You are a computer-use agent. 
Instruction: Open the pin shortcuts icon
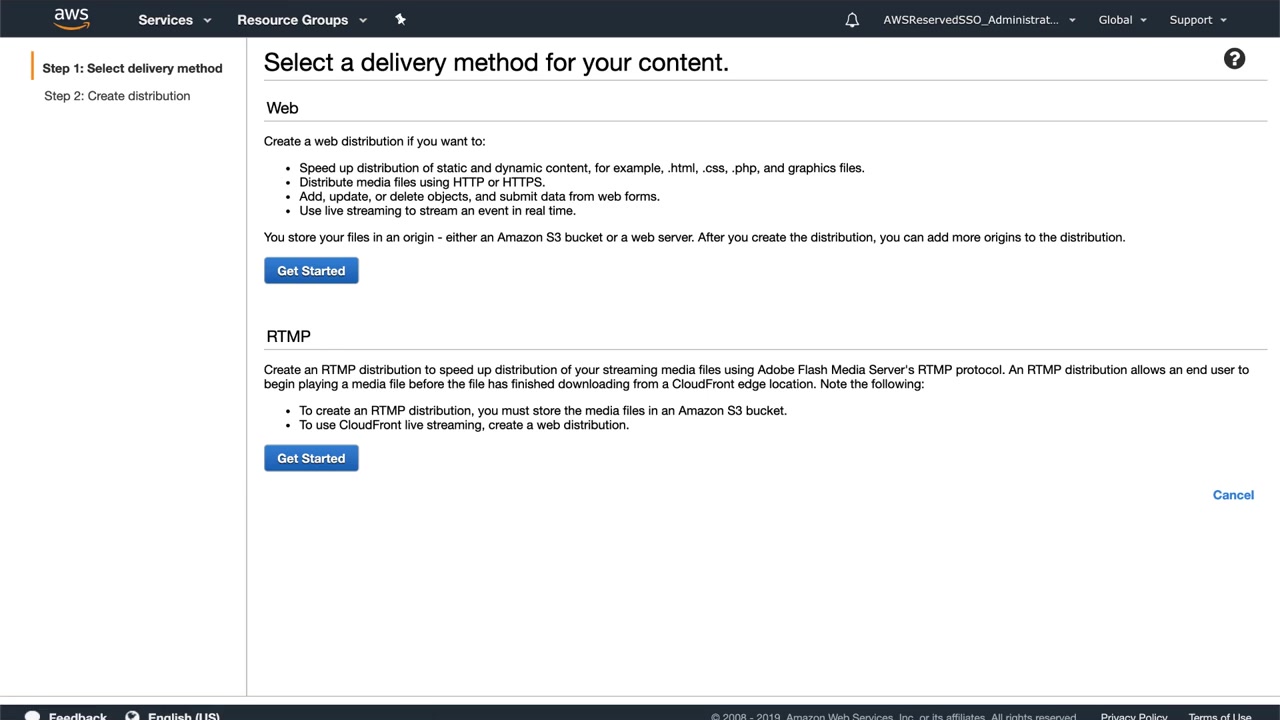400,19
